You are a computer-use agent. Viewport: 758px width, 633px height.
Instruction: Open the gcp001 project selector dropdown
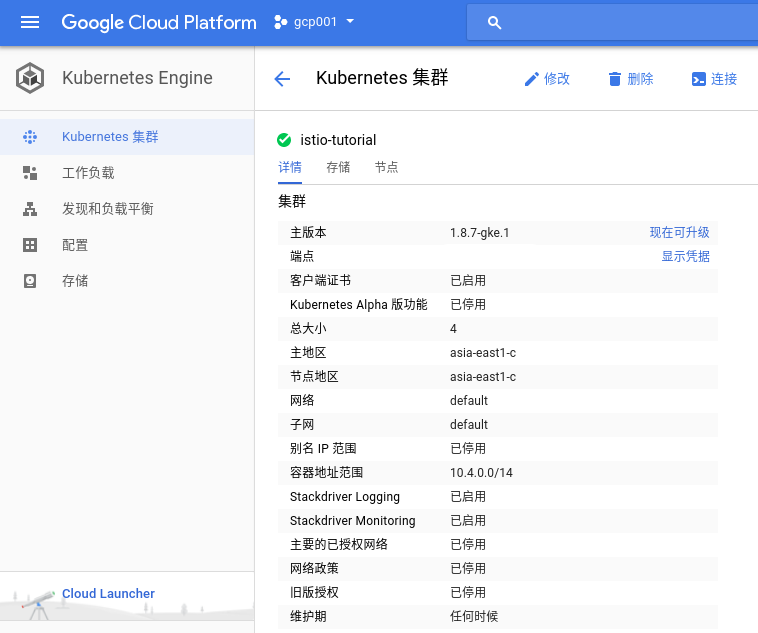315,22
